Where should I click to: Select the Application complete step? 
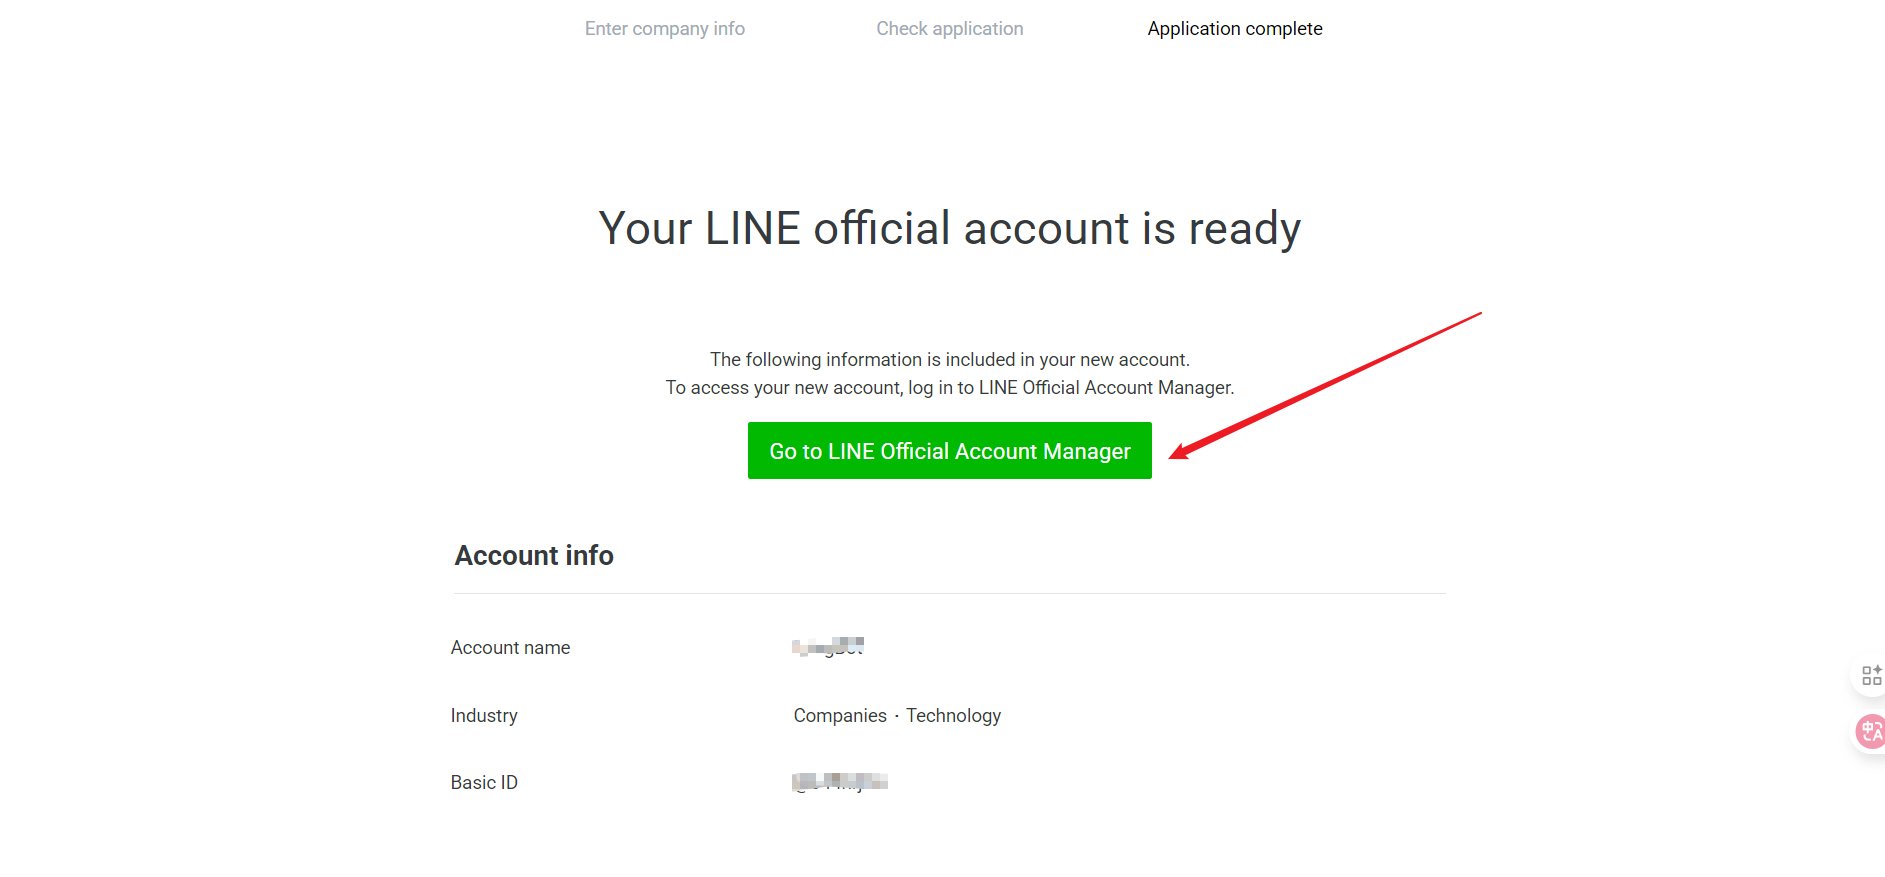tap(1234, 29)
